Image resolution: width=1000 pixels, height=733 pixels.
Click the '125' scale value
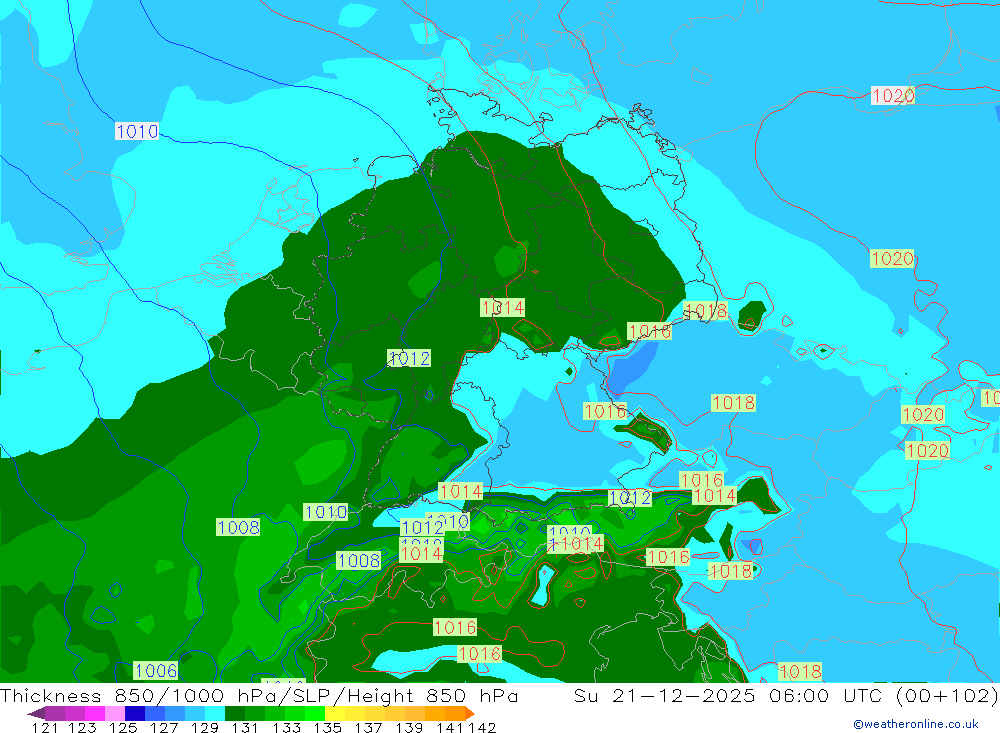(x=123, y=727)
